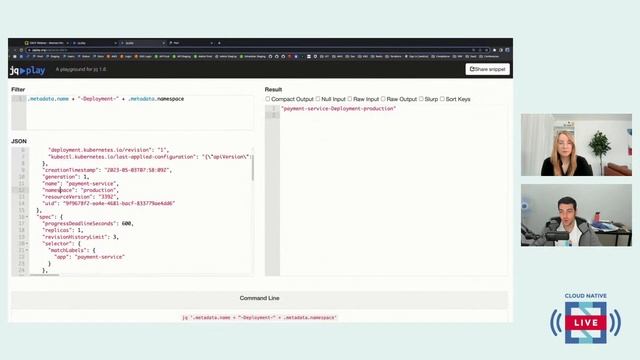Screen dimensions: 640x360
Task: Click the "app": "payment-service" JSON line
Action: (x=89, y=257)
